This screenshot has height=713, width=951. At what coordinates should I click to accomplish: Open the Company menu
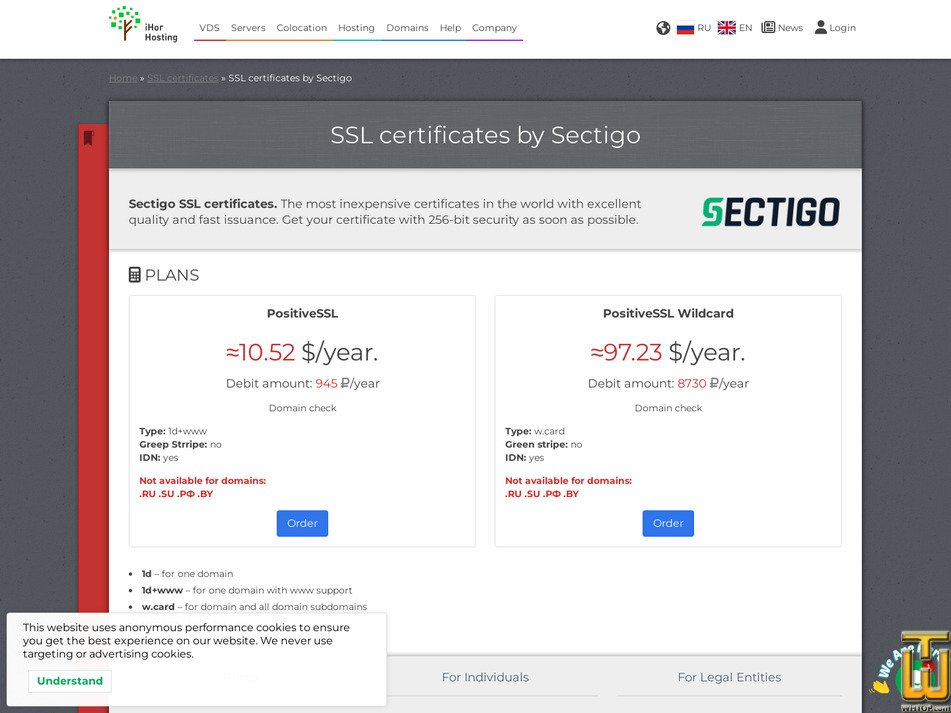[x=494, y=28]
